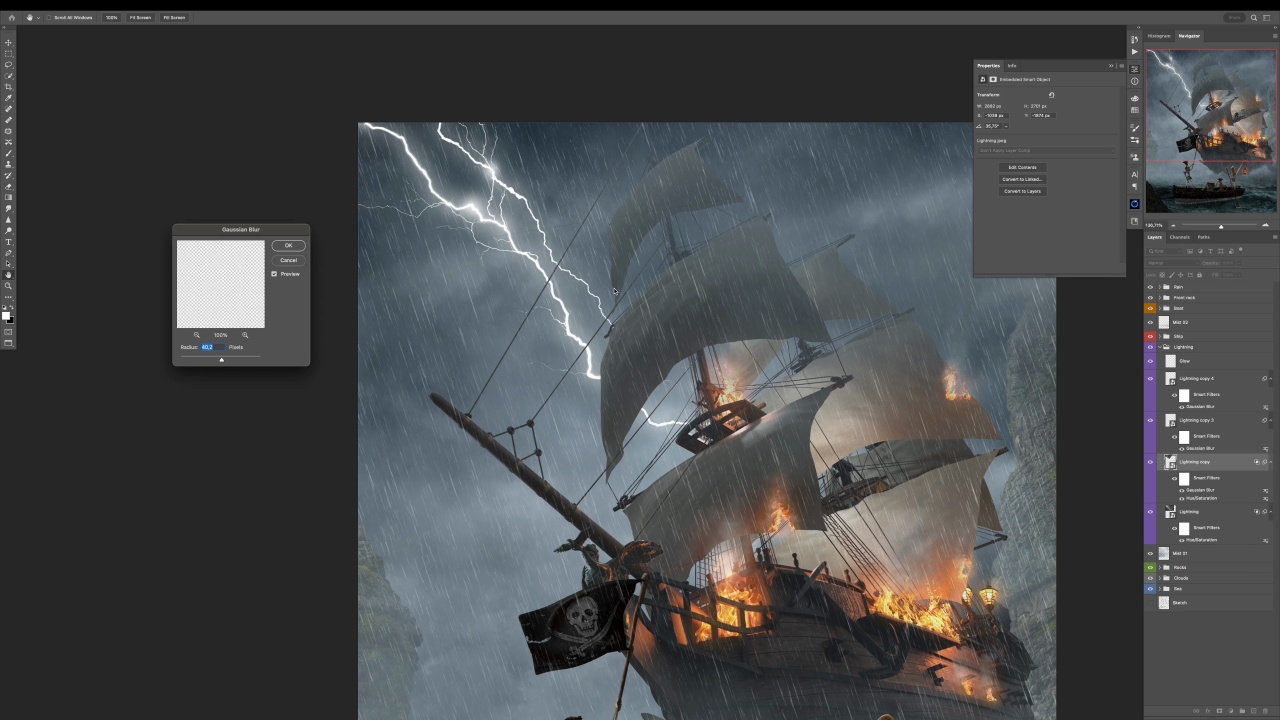Expand the Rocks layer group
This screenshot has width=1280, height=720.
coord(1159,567)
